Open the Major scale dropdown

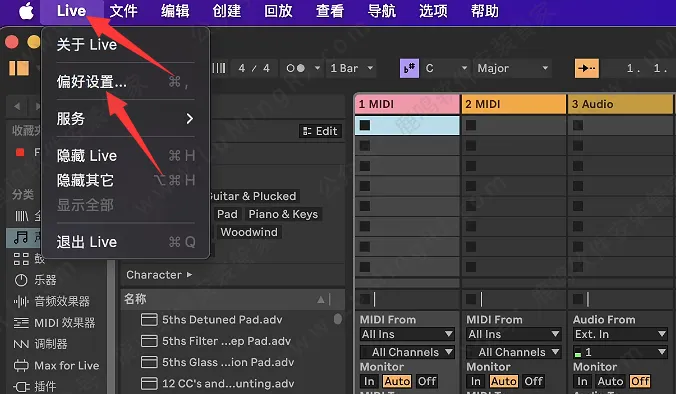[x=512, y=68]
